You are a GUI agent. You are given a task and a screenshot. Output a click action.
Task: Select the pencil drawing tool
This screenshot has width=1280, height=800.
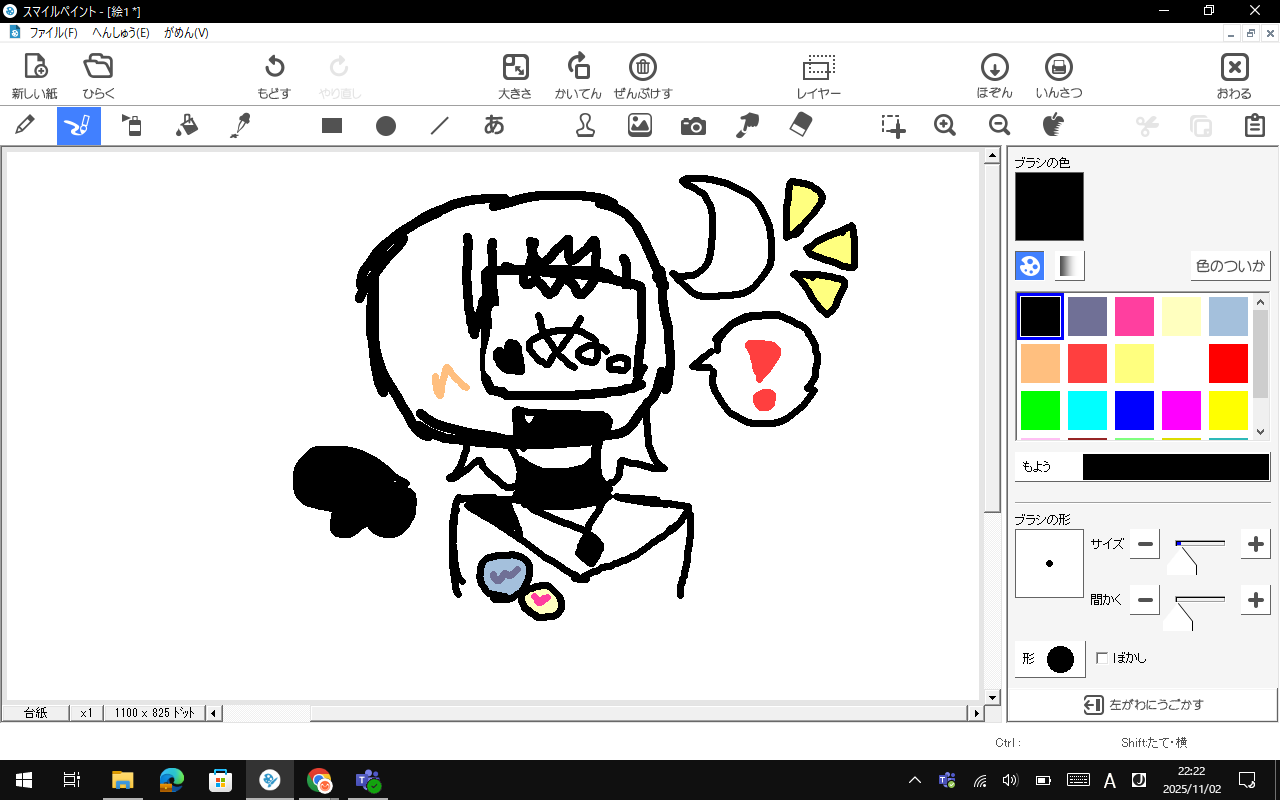(25, 125)
